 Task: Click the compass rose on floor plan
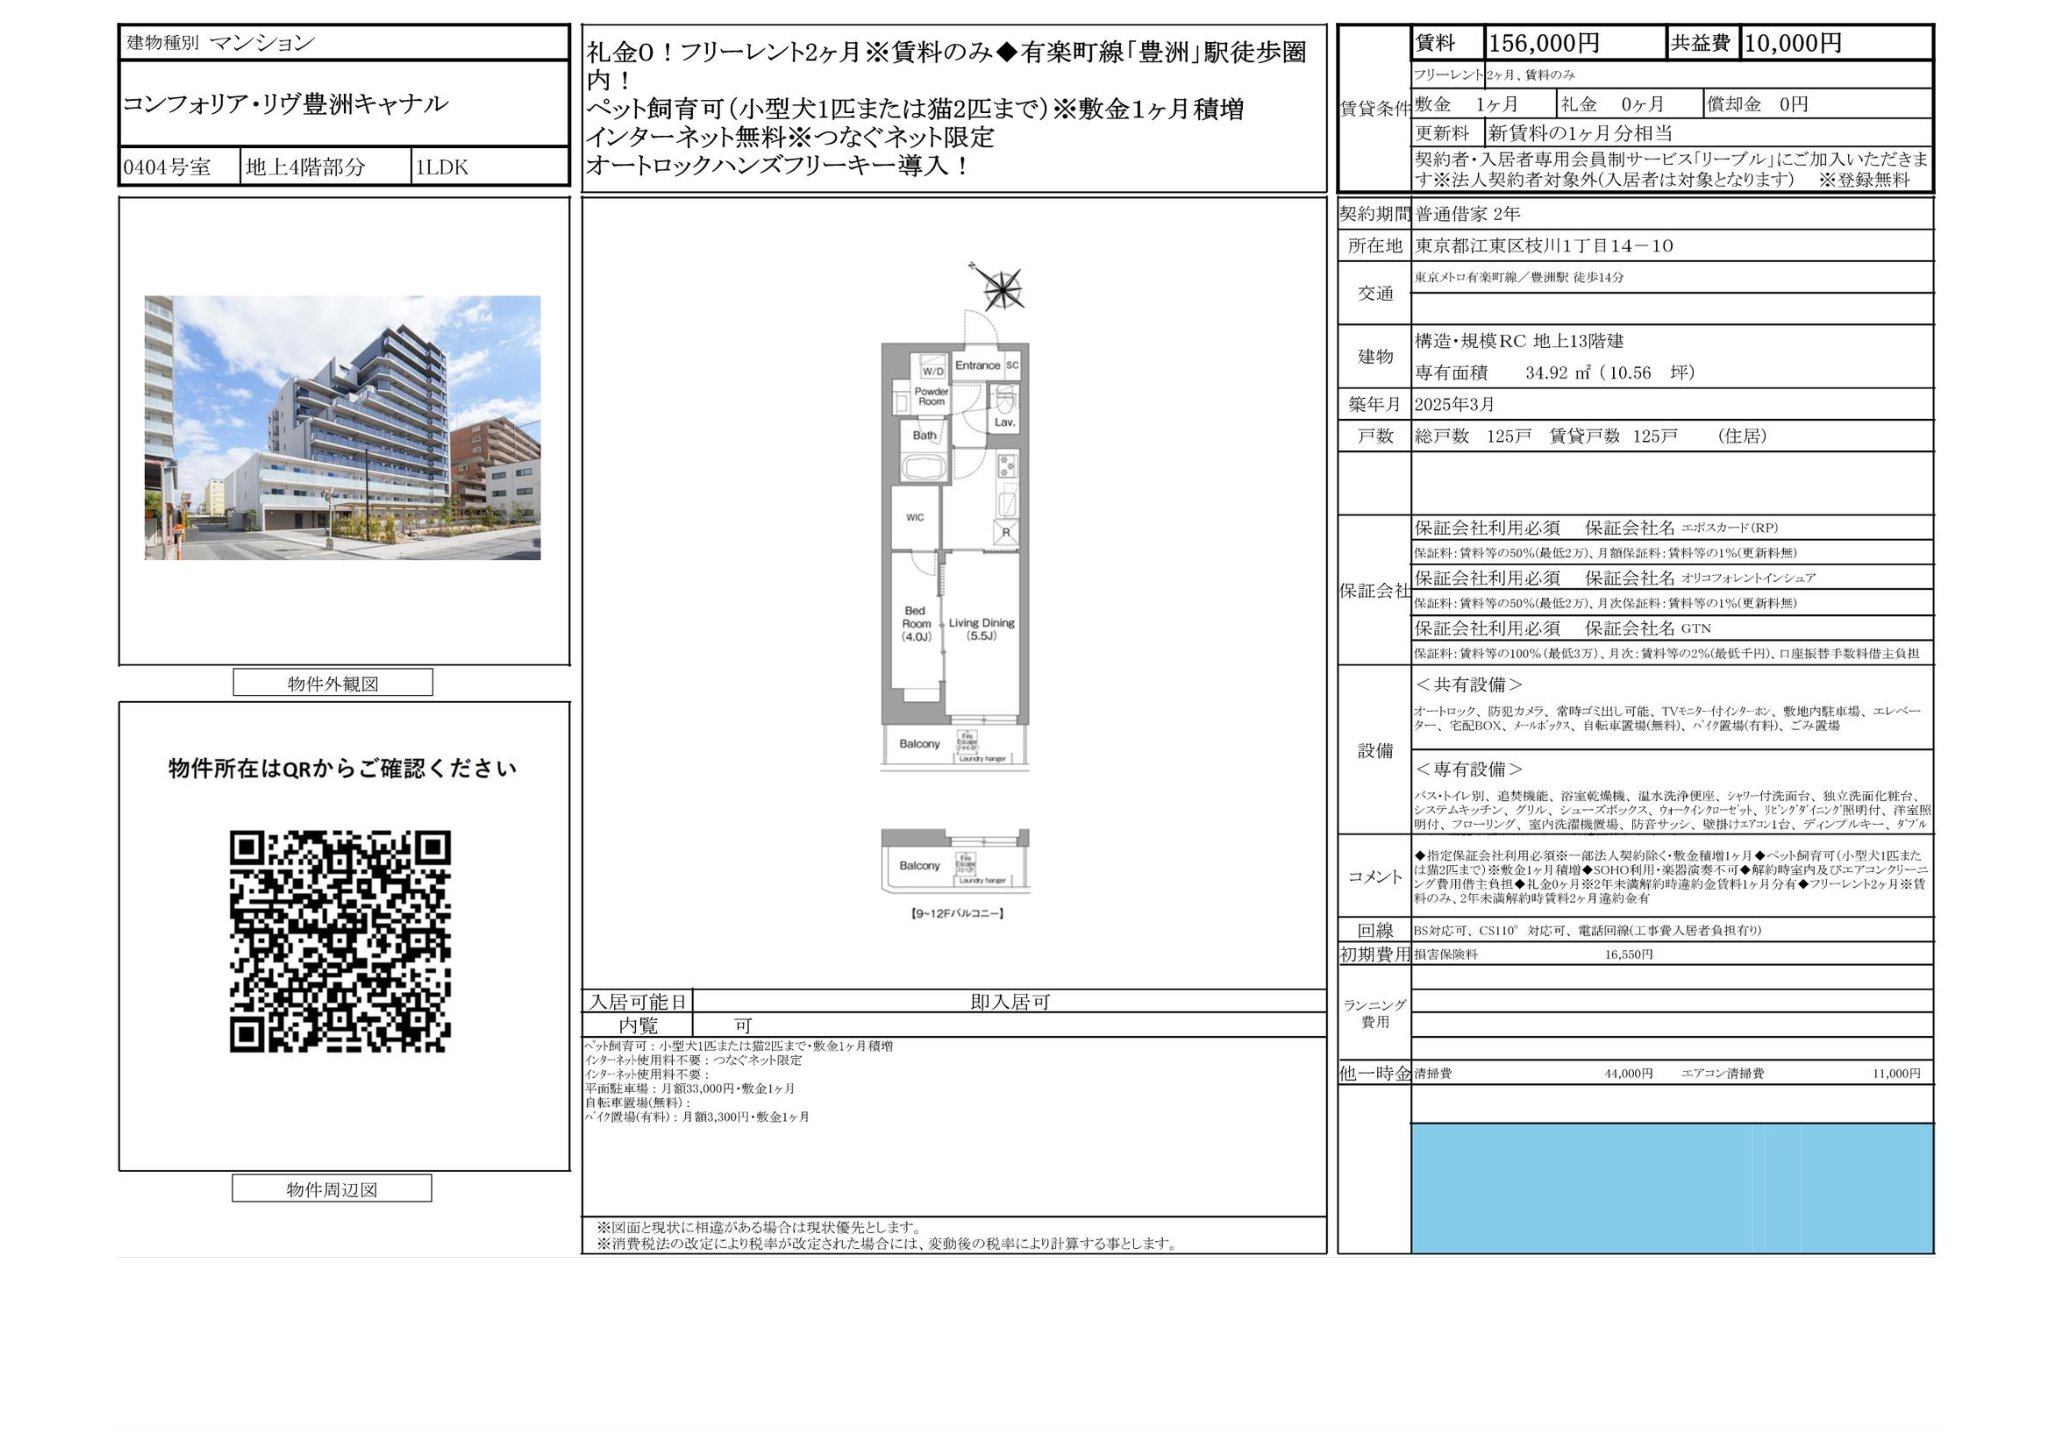[x=1001, y=289]
